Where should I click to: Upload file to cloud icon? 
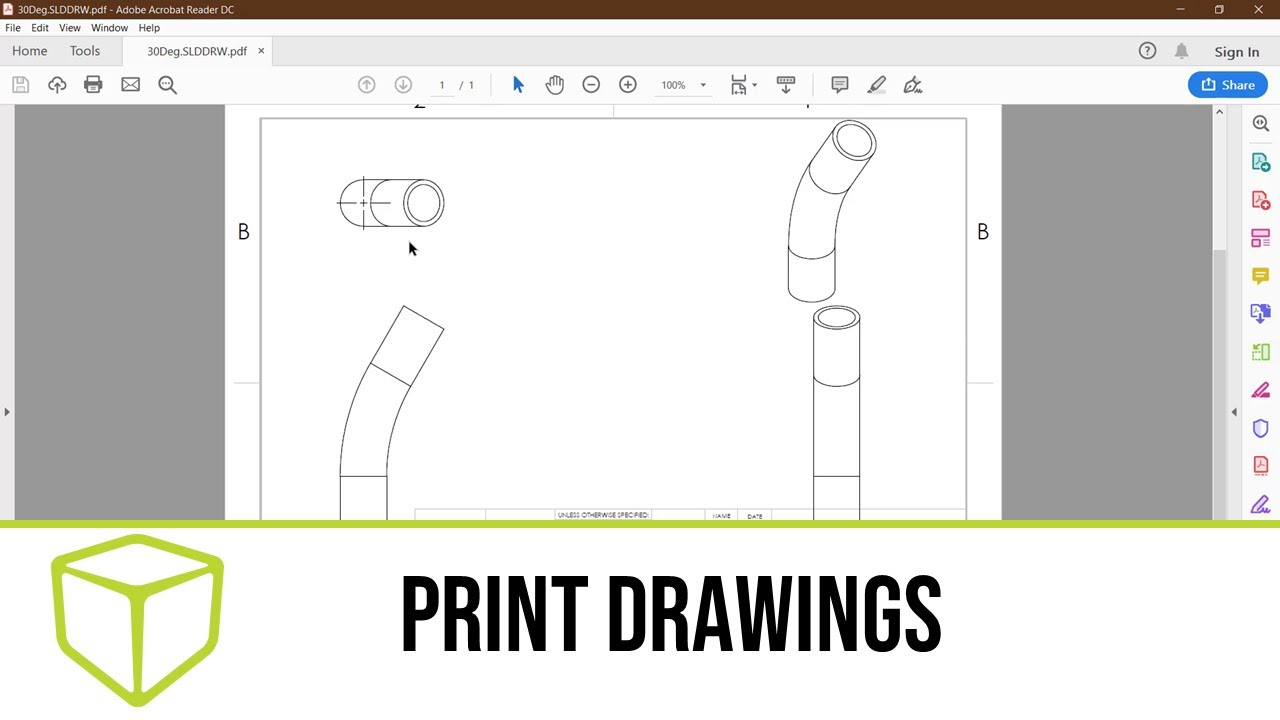(57, 85)
